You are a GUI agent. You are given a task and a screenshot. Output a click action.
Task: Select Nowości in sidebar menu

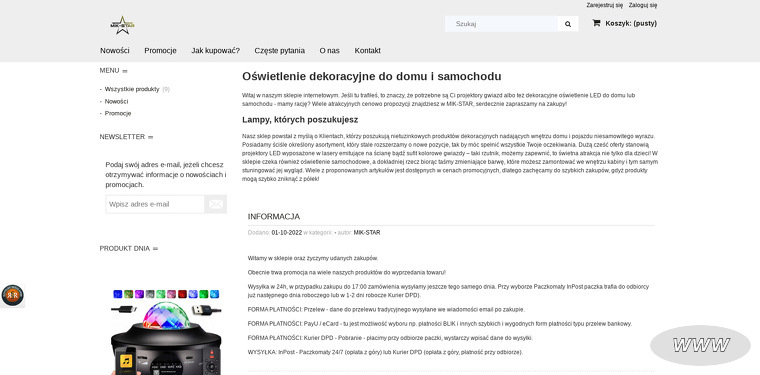[x=116, y=101]
